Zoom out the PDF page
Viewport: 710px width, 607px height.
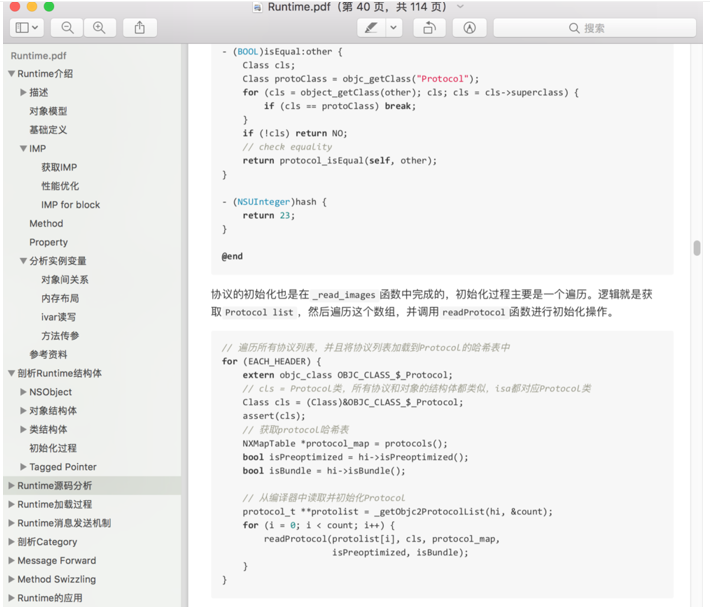(67, 28)
